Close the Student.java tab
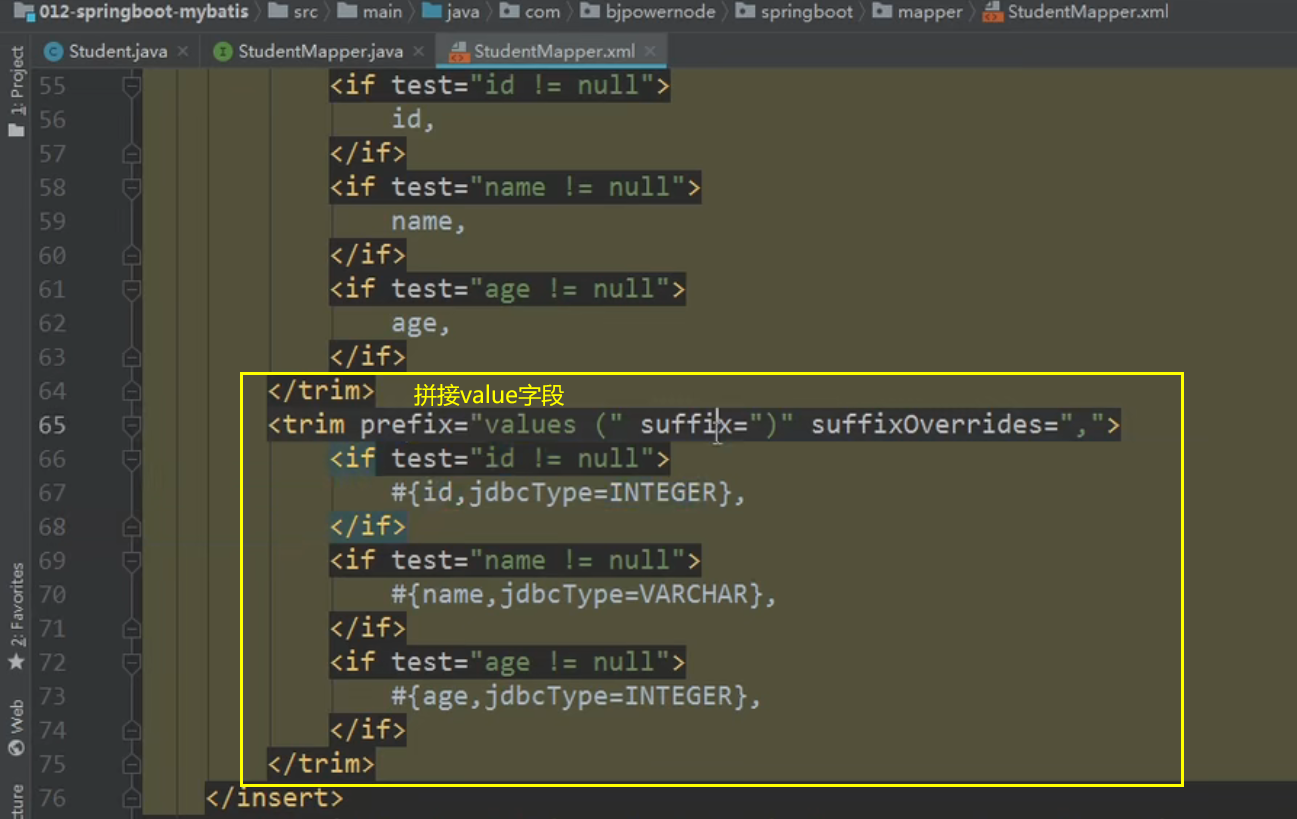This screenshot has height=819, width=1297. [x=184, y=51]
